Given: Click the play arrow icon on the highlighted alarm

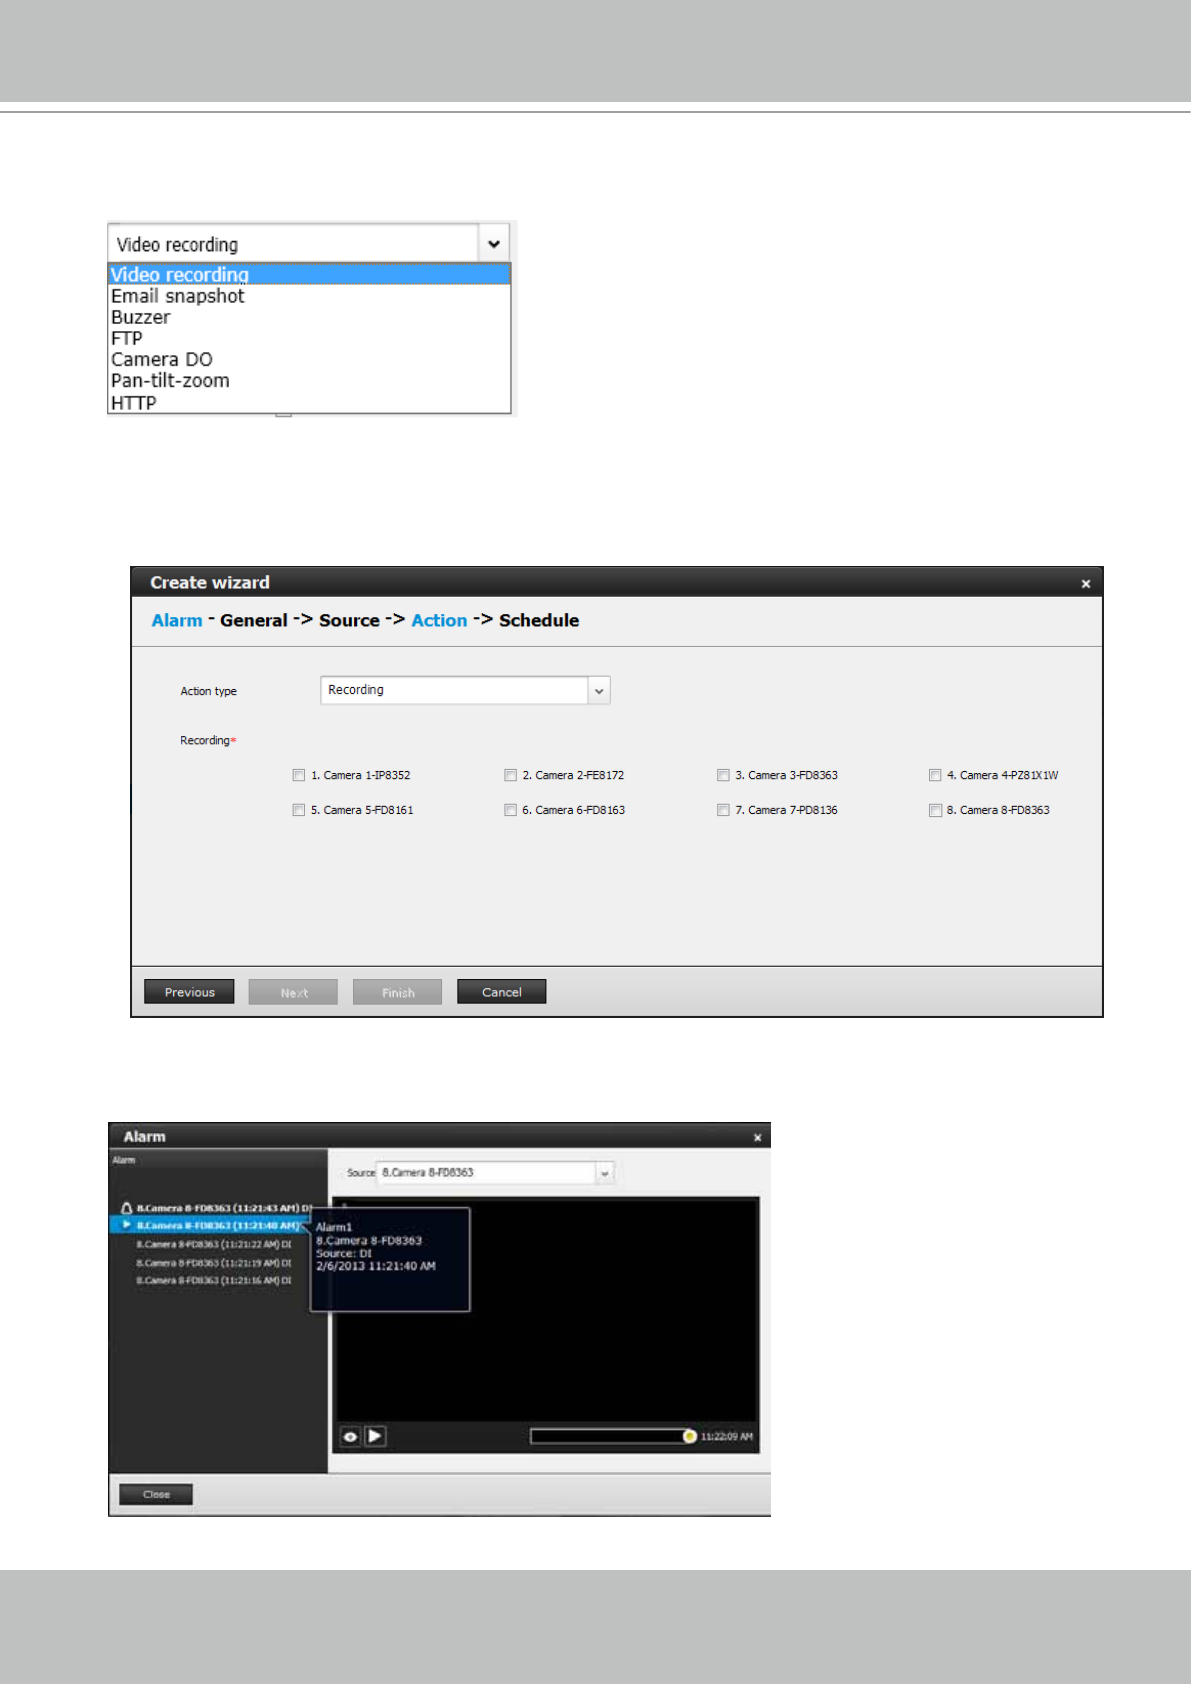Looking at the screenshot, I should pyautogui.click(x=127, y=1225).
